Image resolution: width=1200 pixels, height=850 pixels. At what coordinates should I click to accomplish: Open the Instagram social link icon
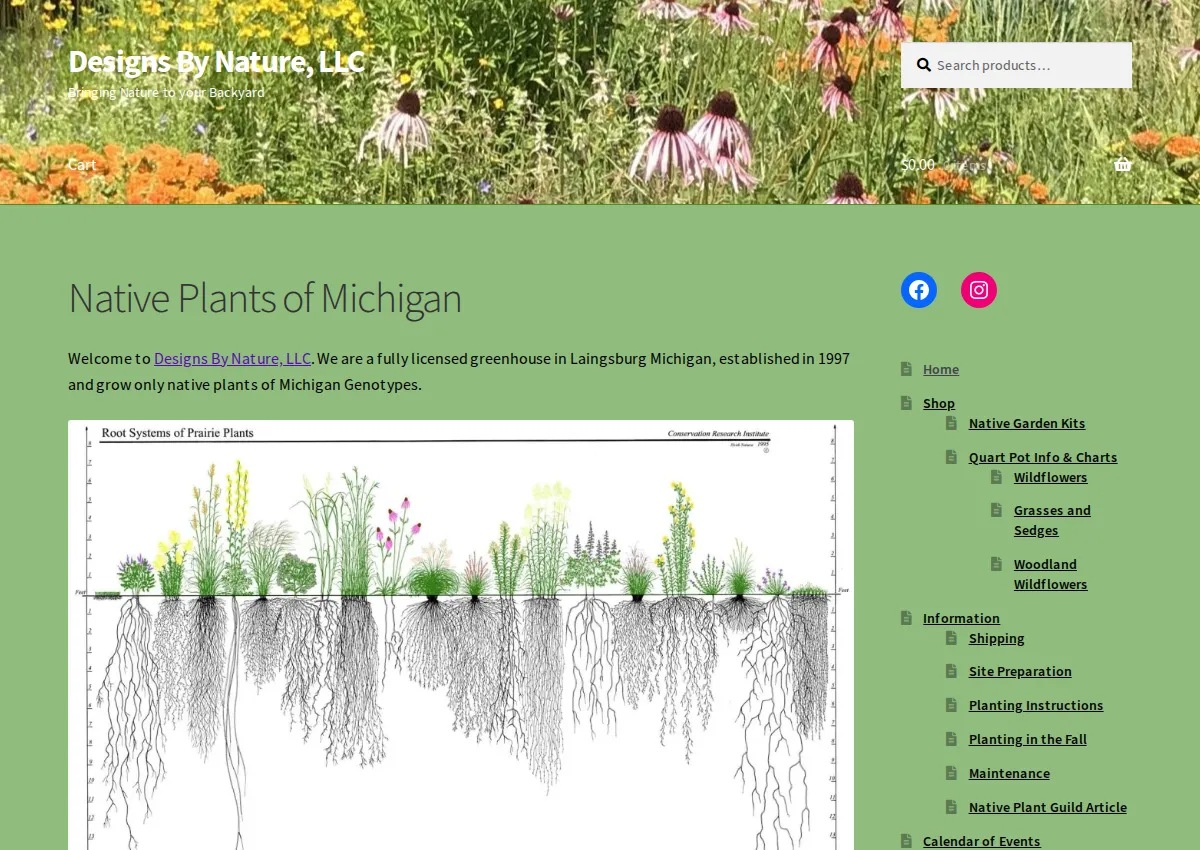[979, 290]
